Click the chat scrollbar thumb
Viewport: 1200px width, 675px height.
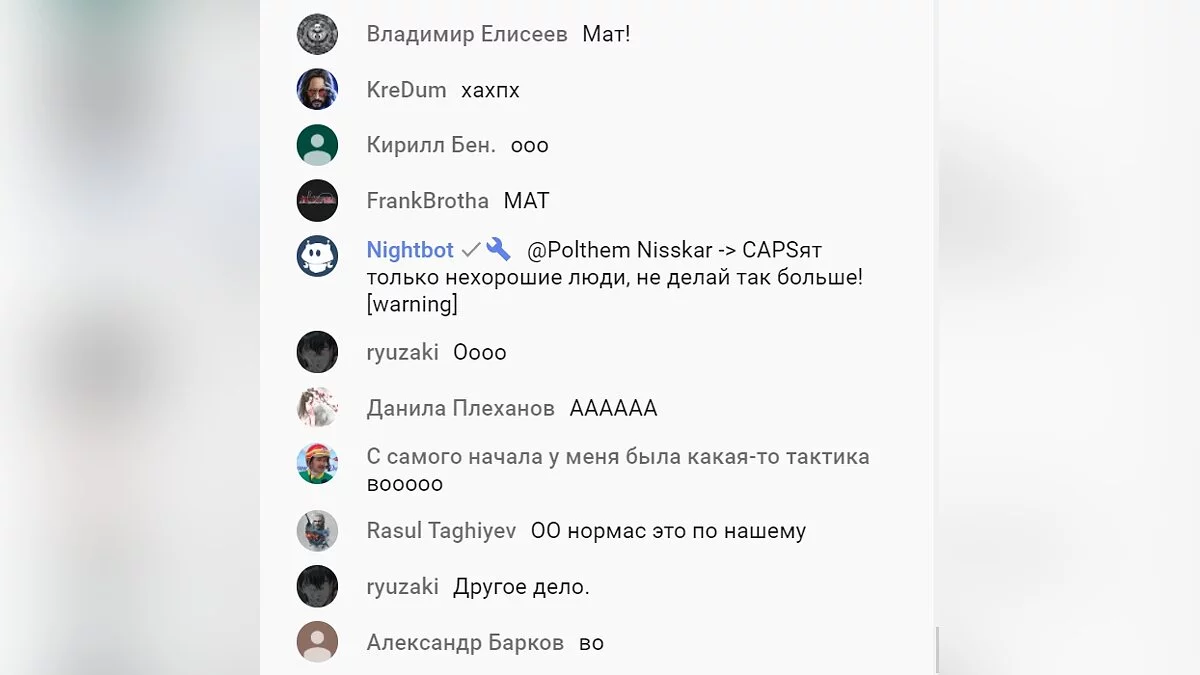click(x=937, y=650)
